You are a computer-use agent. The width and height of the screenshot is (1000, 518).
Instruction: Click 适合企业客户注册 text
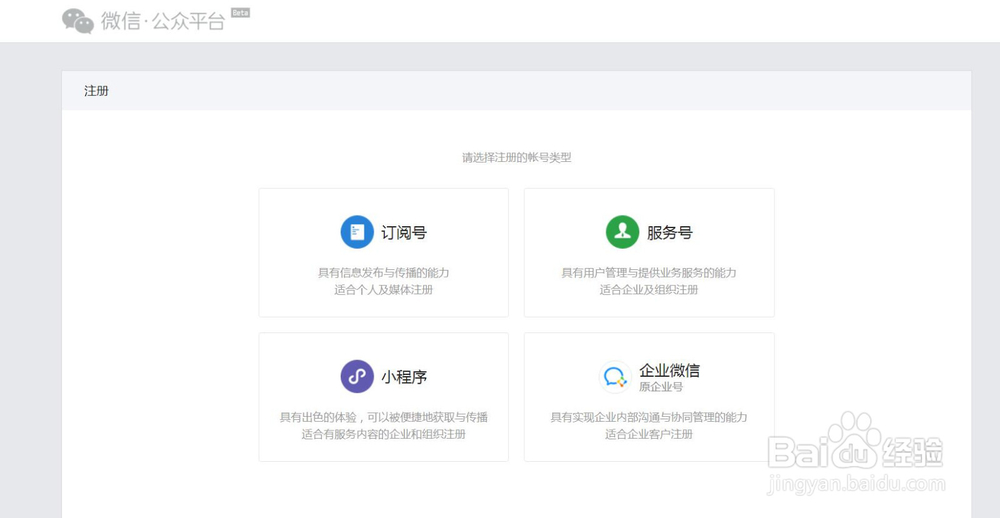(x=649, y=434)
